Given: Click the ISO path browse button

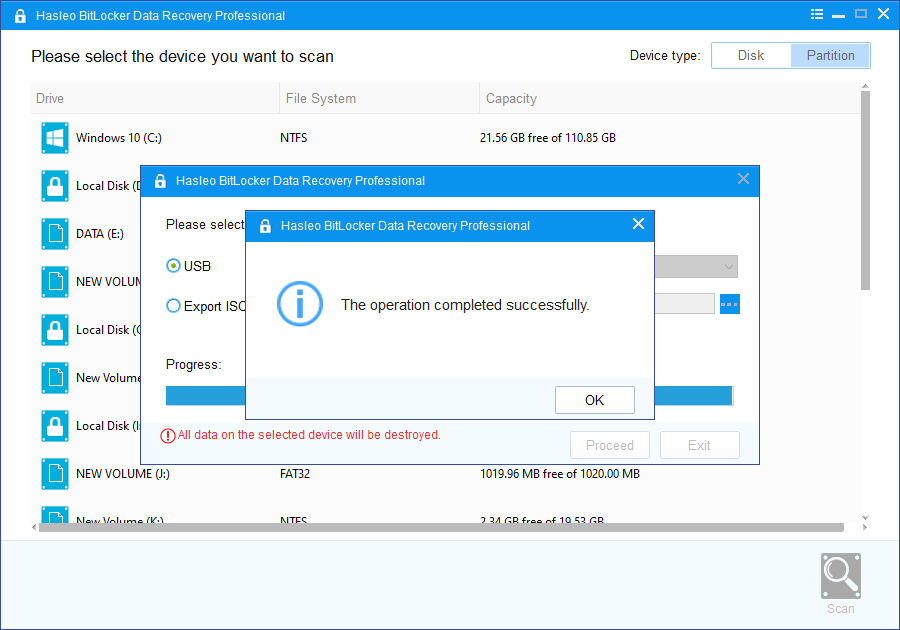Looking at the screenshot, I should click(730, 304).
